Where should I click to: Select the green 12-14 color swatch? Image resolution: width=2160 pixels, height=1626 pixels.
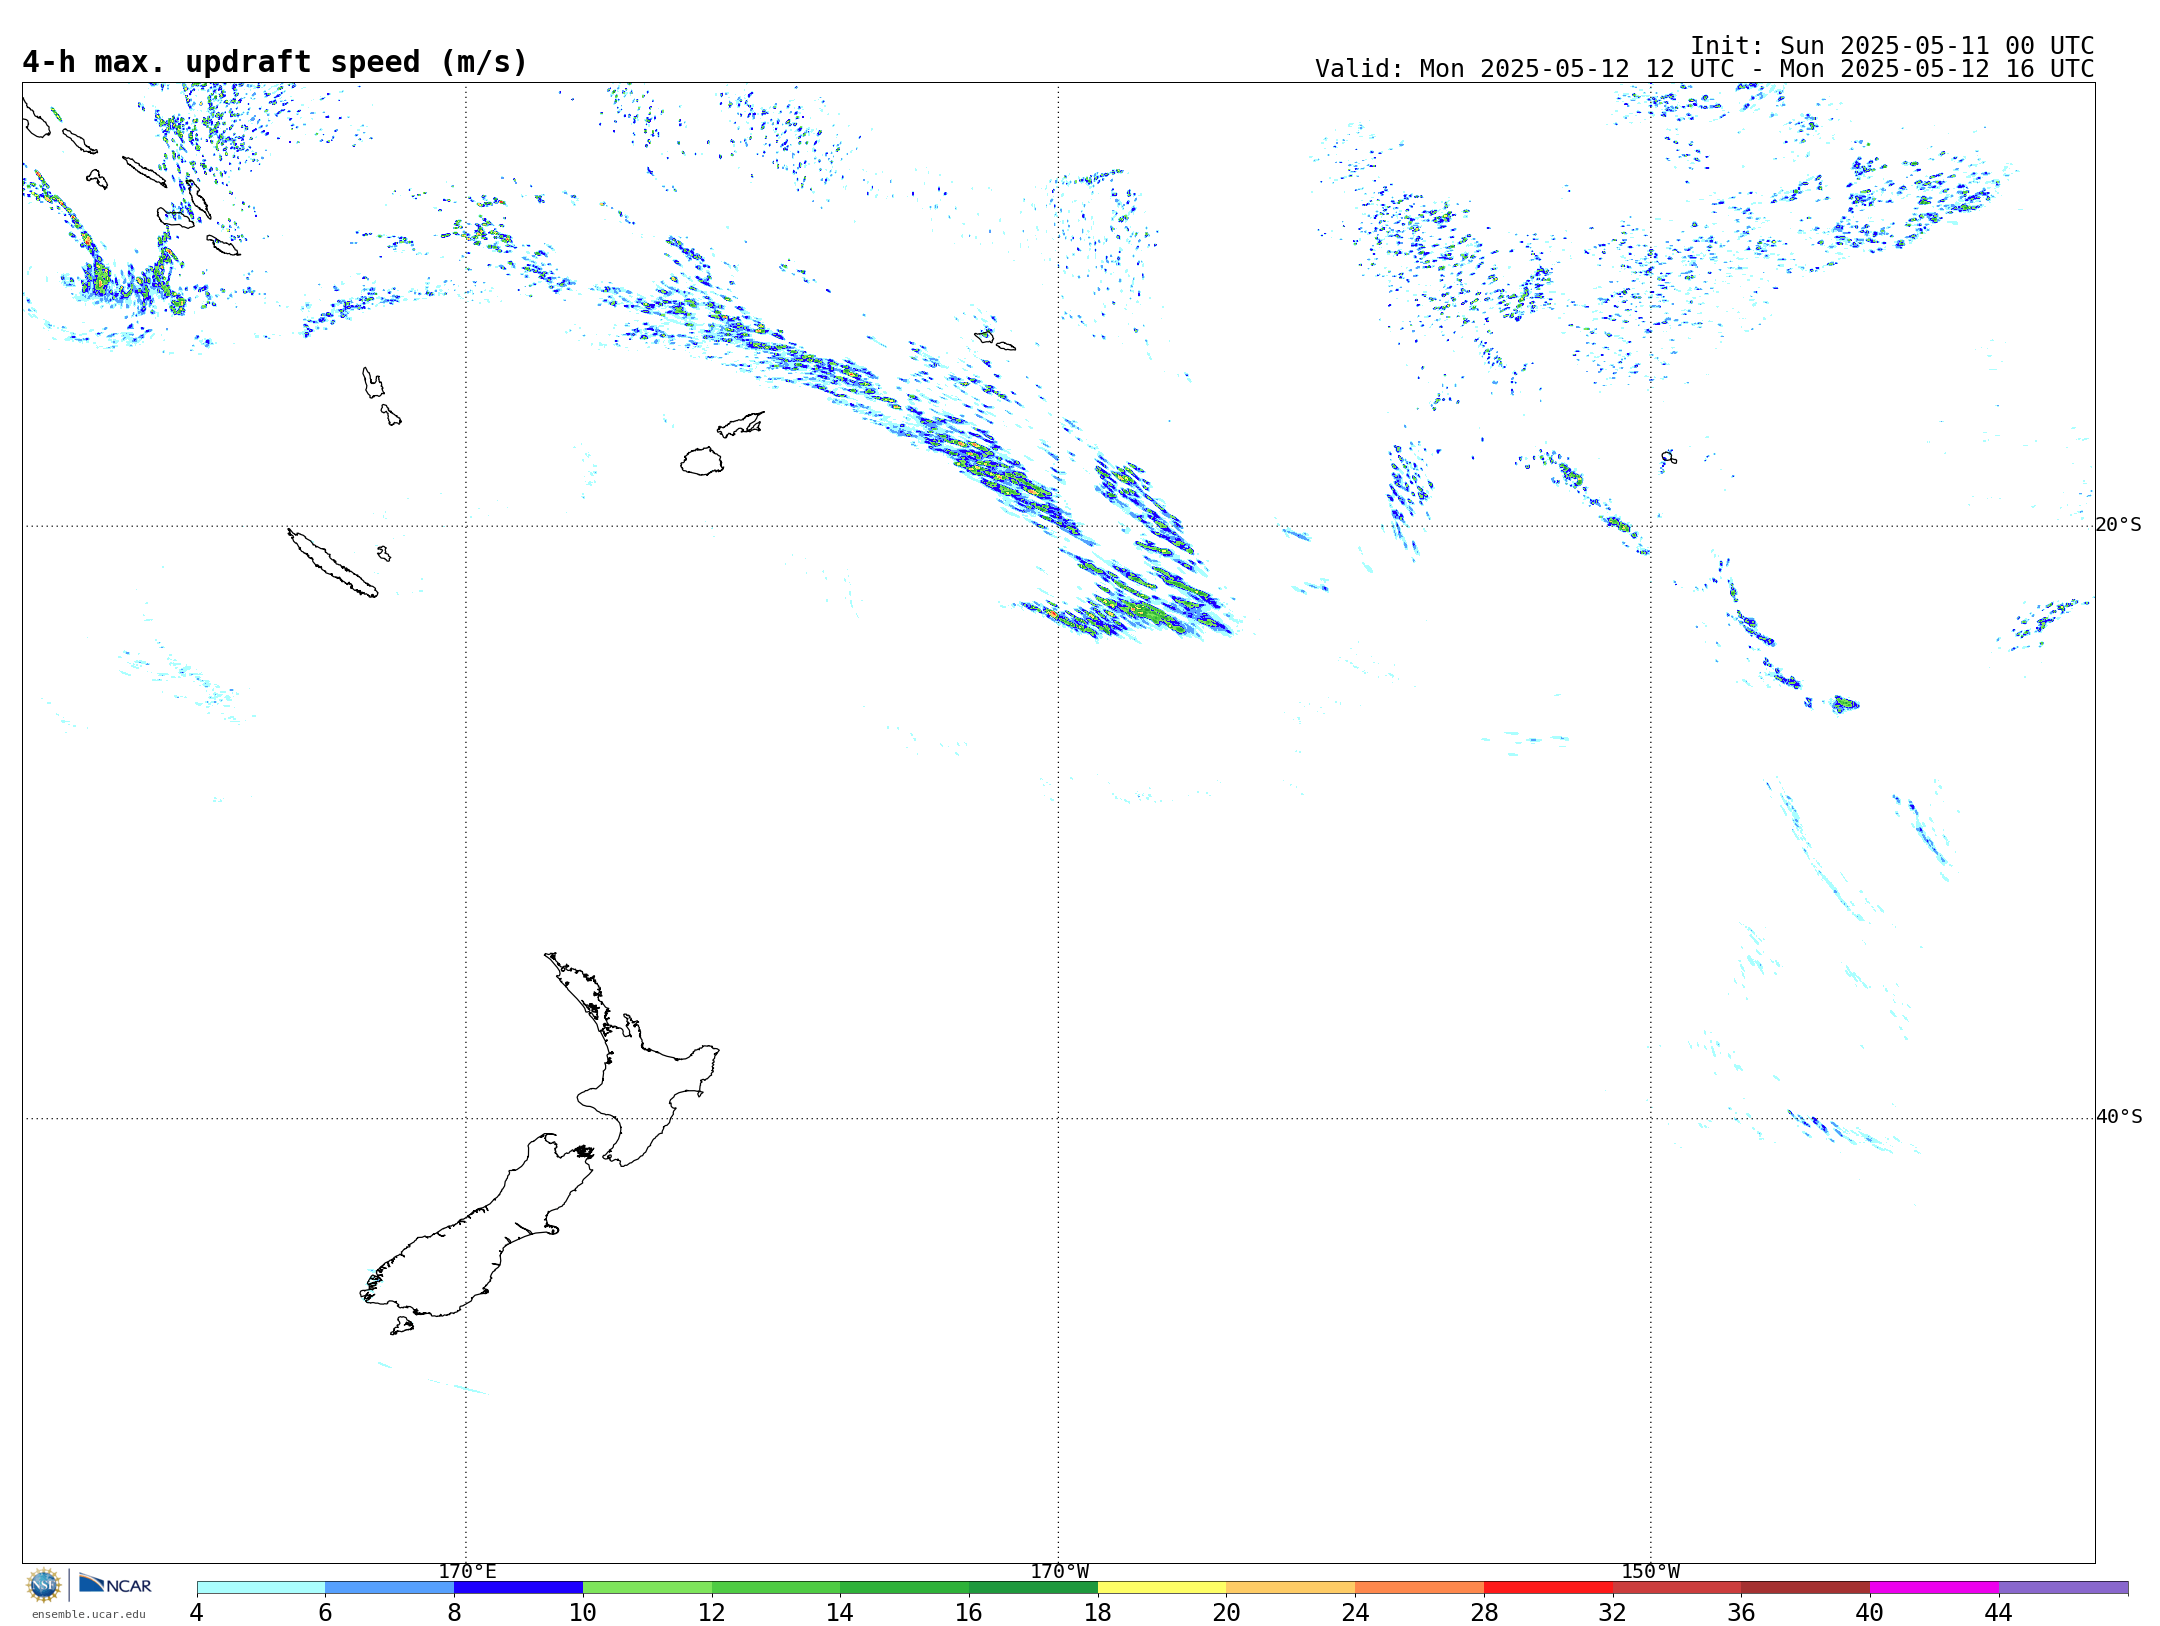[776, 1588]
